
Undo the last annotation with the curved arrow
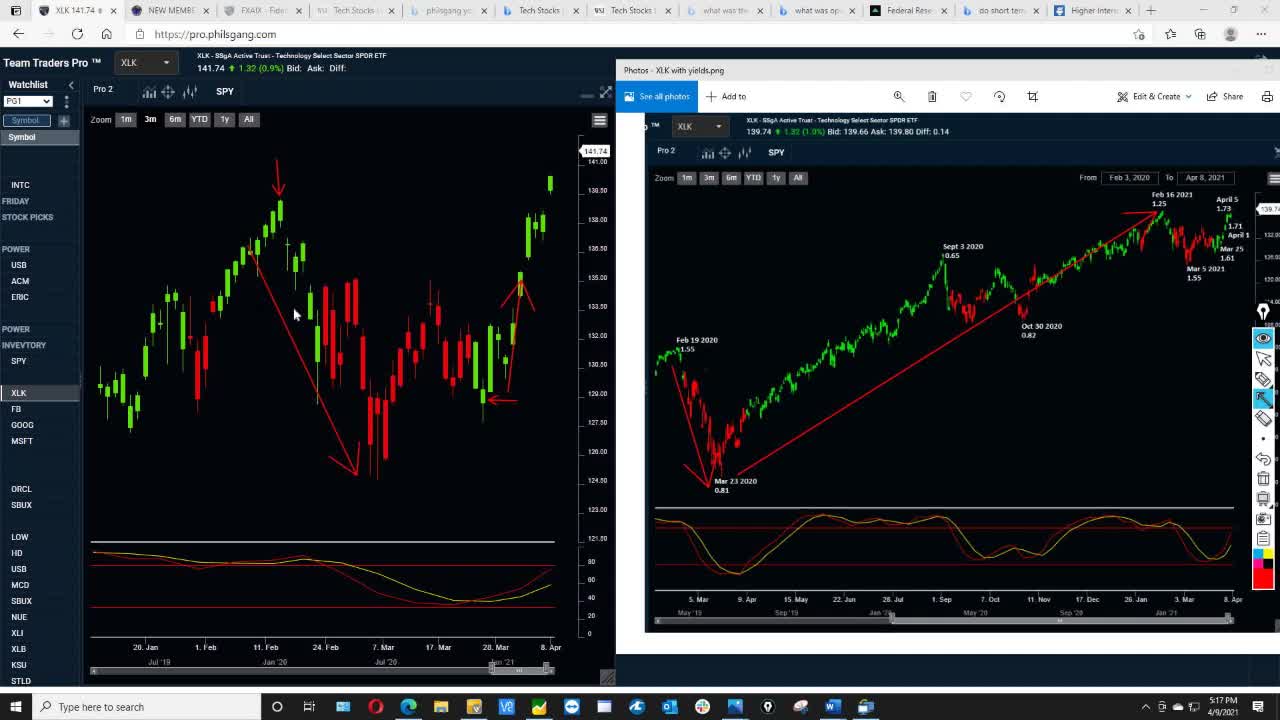1263,458
